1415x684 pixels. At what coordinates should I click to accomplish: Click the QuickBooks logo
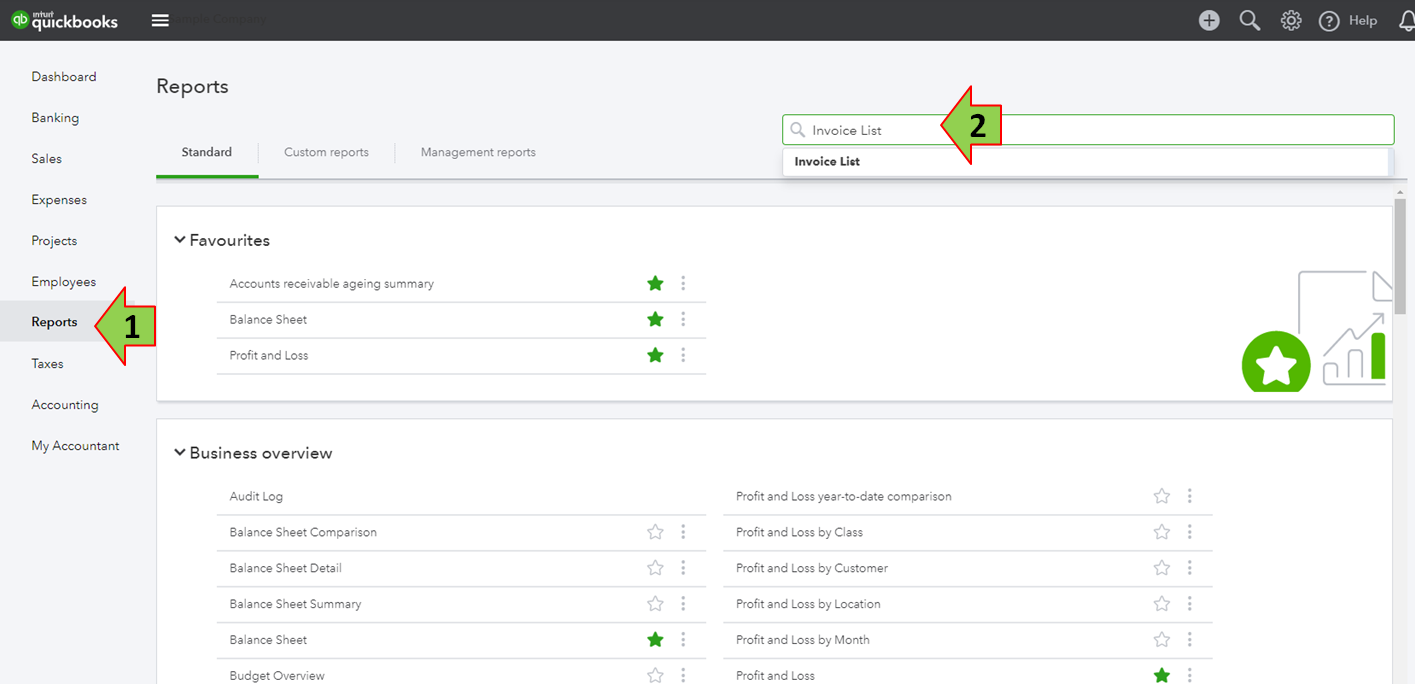point(64,19)
